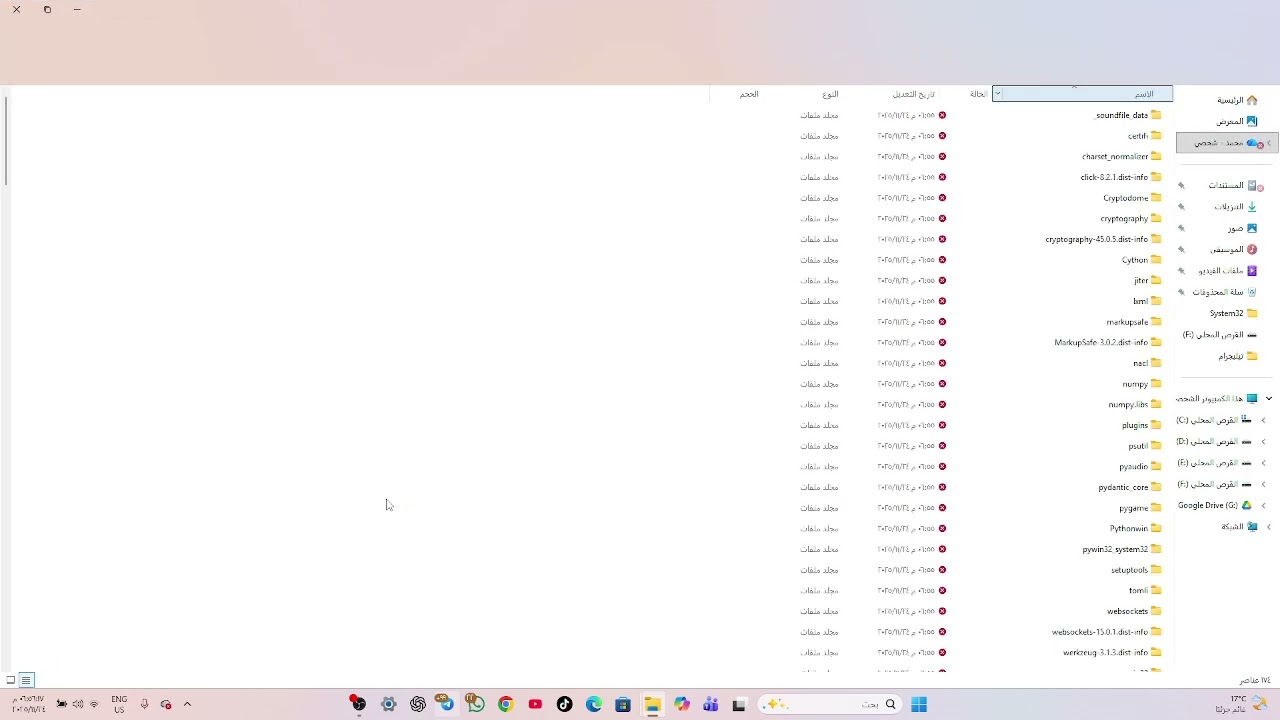
Task: Select the pygame folder icon
Action: (1156, 508)
